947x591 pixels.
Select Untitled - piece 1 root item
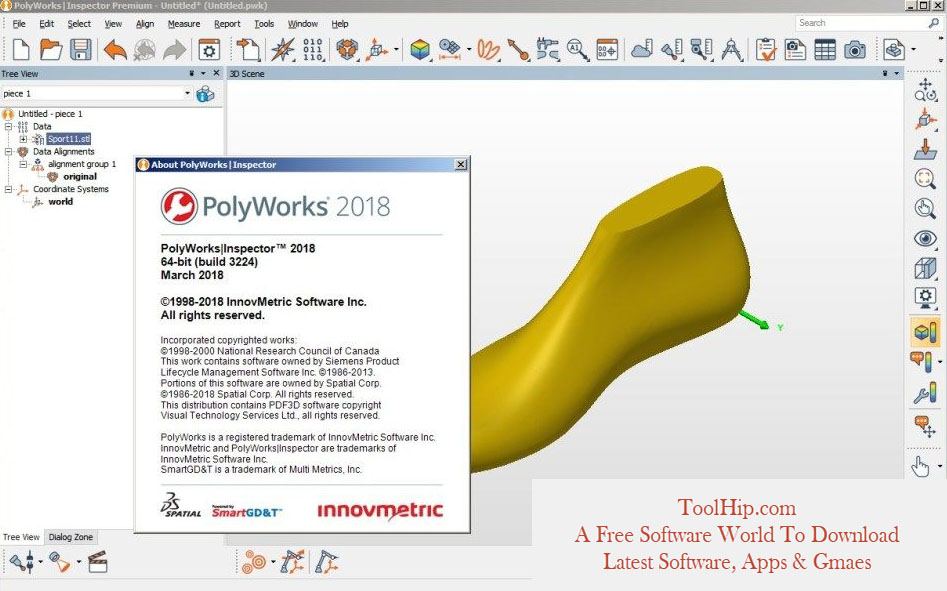[50, 113]
